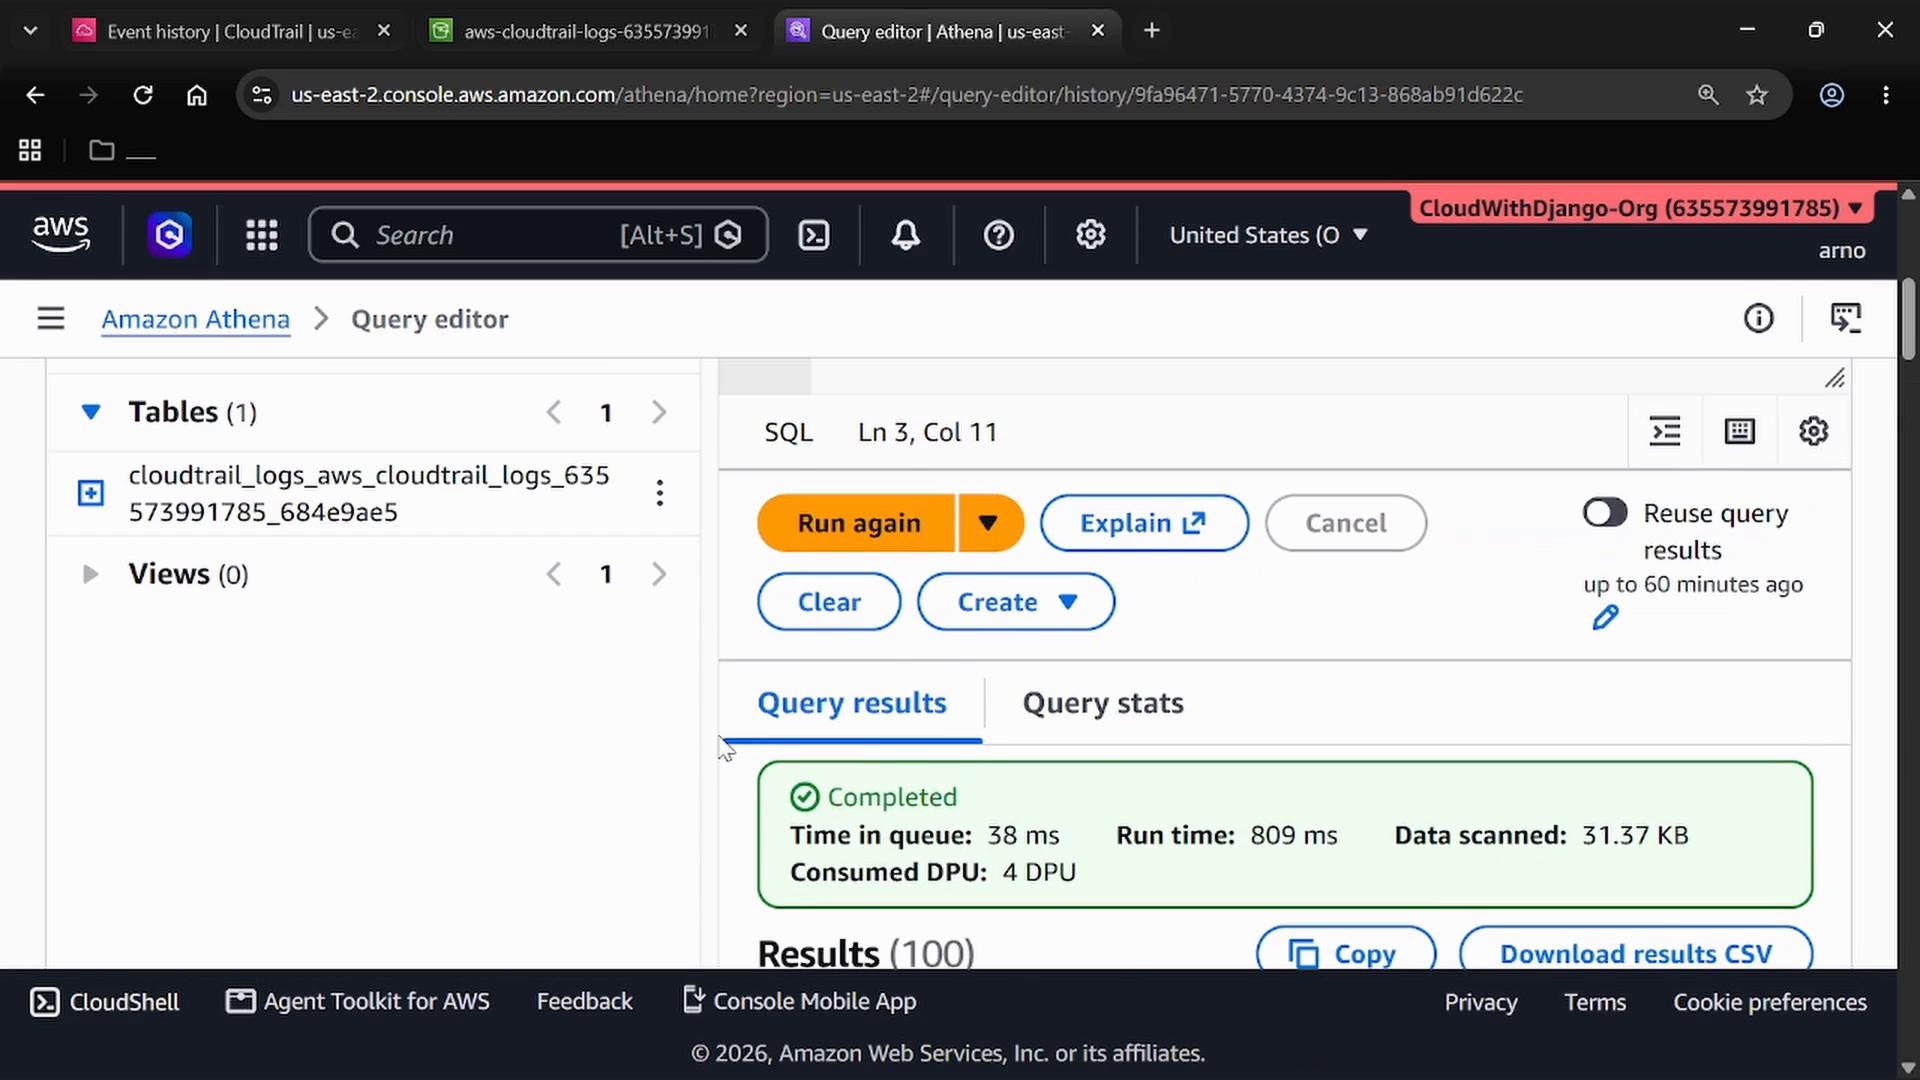Image resolution: width=1920 pixels, height=1080 pixels.
Task: Open the bookmarks folder icon
Action: 101,150
